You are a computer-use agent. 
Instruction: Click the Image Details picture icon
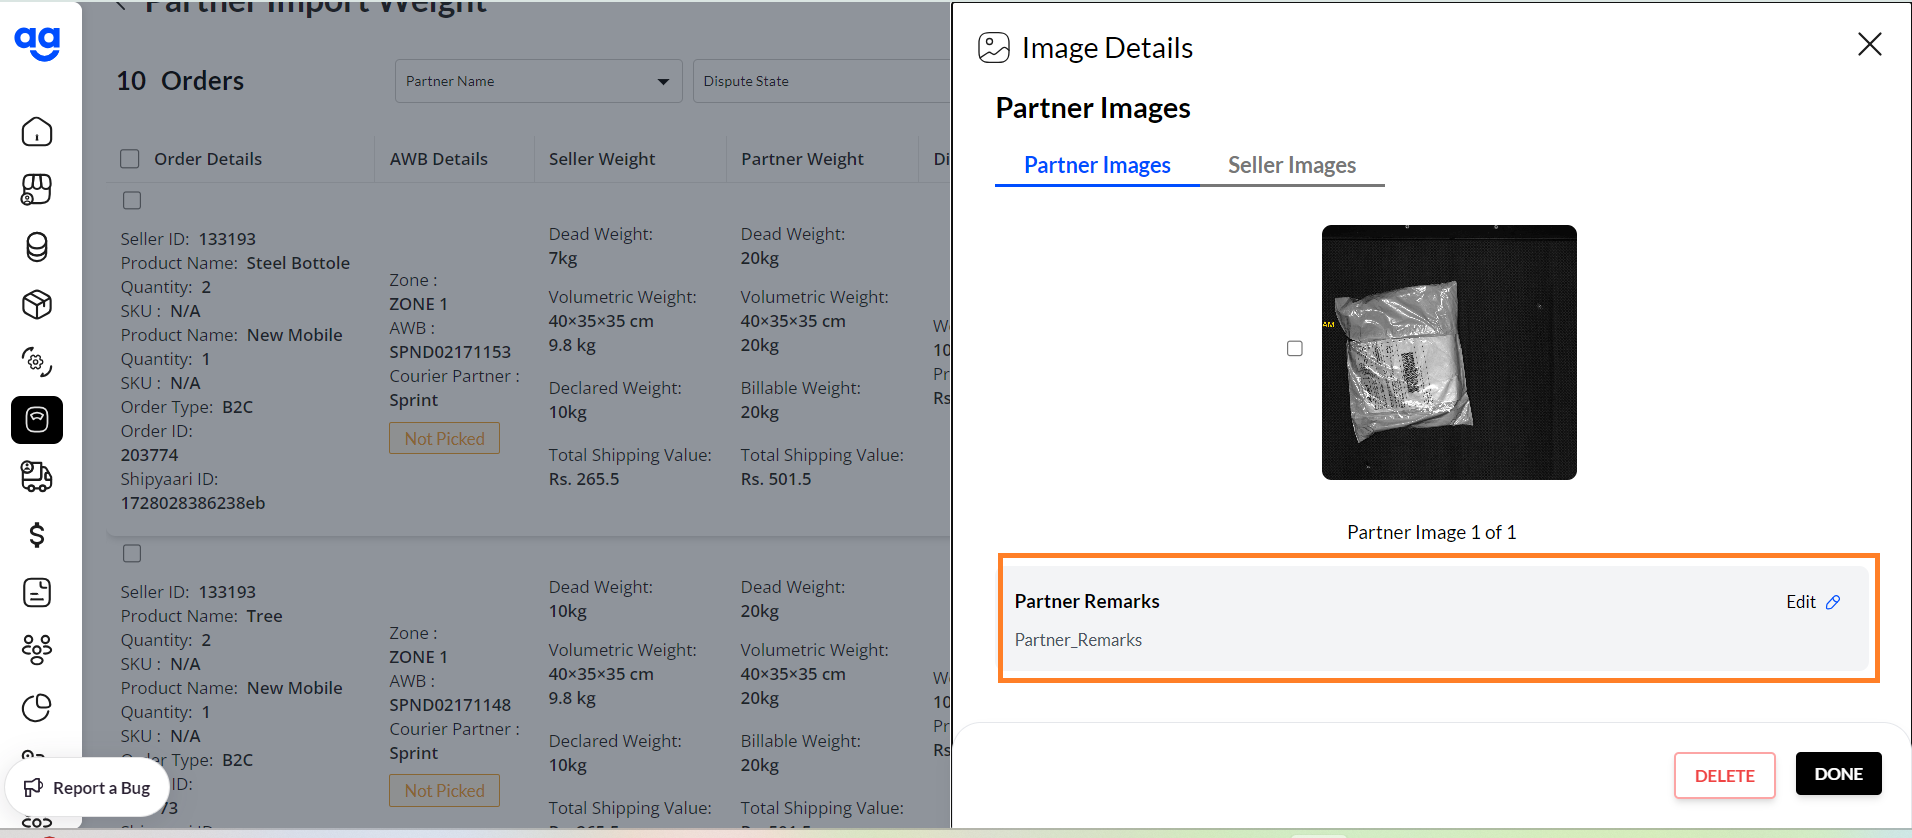pos(994,48)
